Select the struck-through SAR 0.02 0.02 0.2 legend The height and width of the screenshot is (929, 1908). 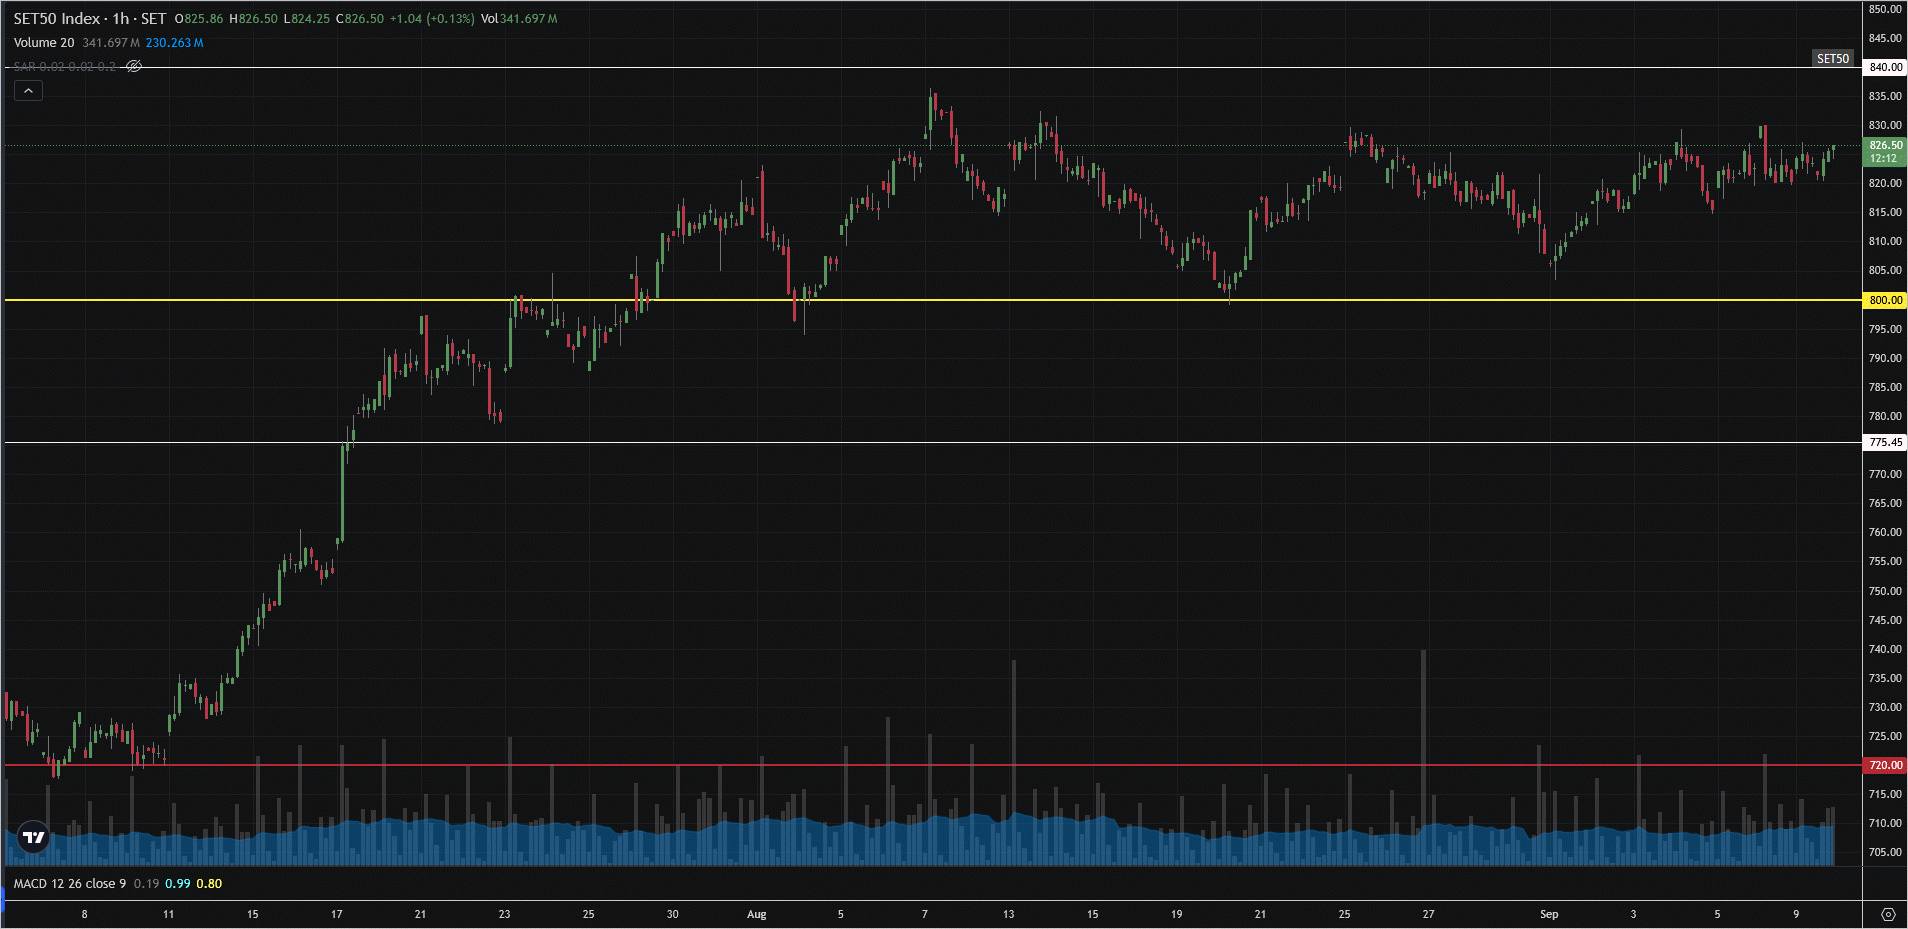click(x=65, y=66)
